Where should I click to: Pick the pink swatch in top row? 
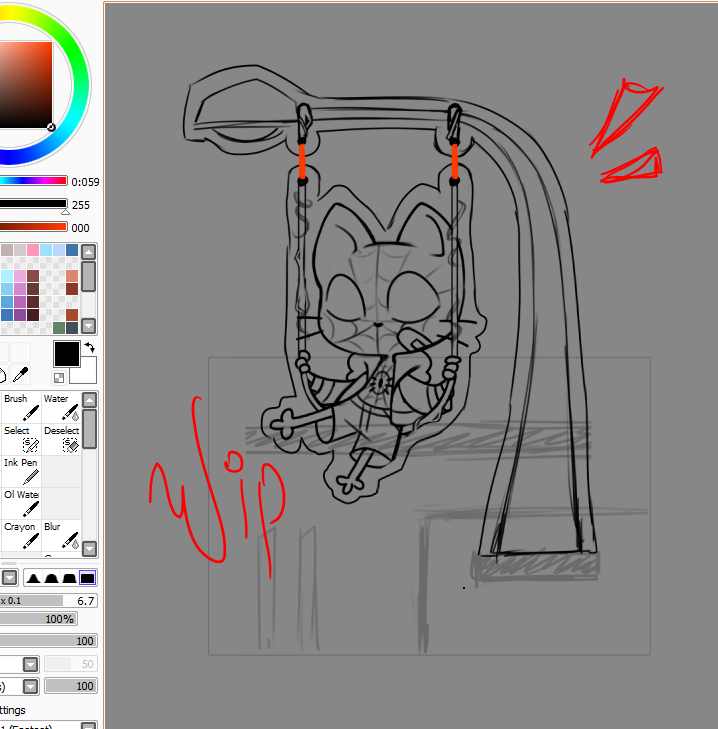33,250
